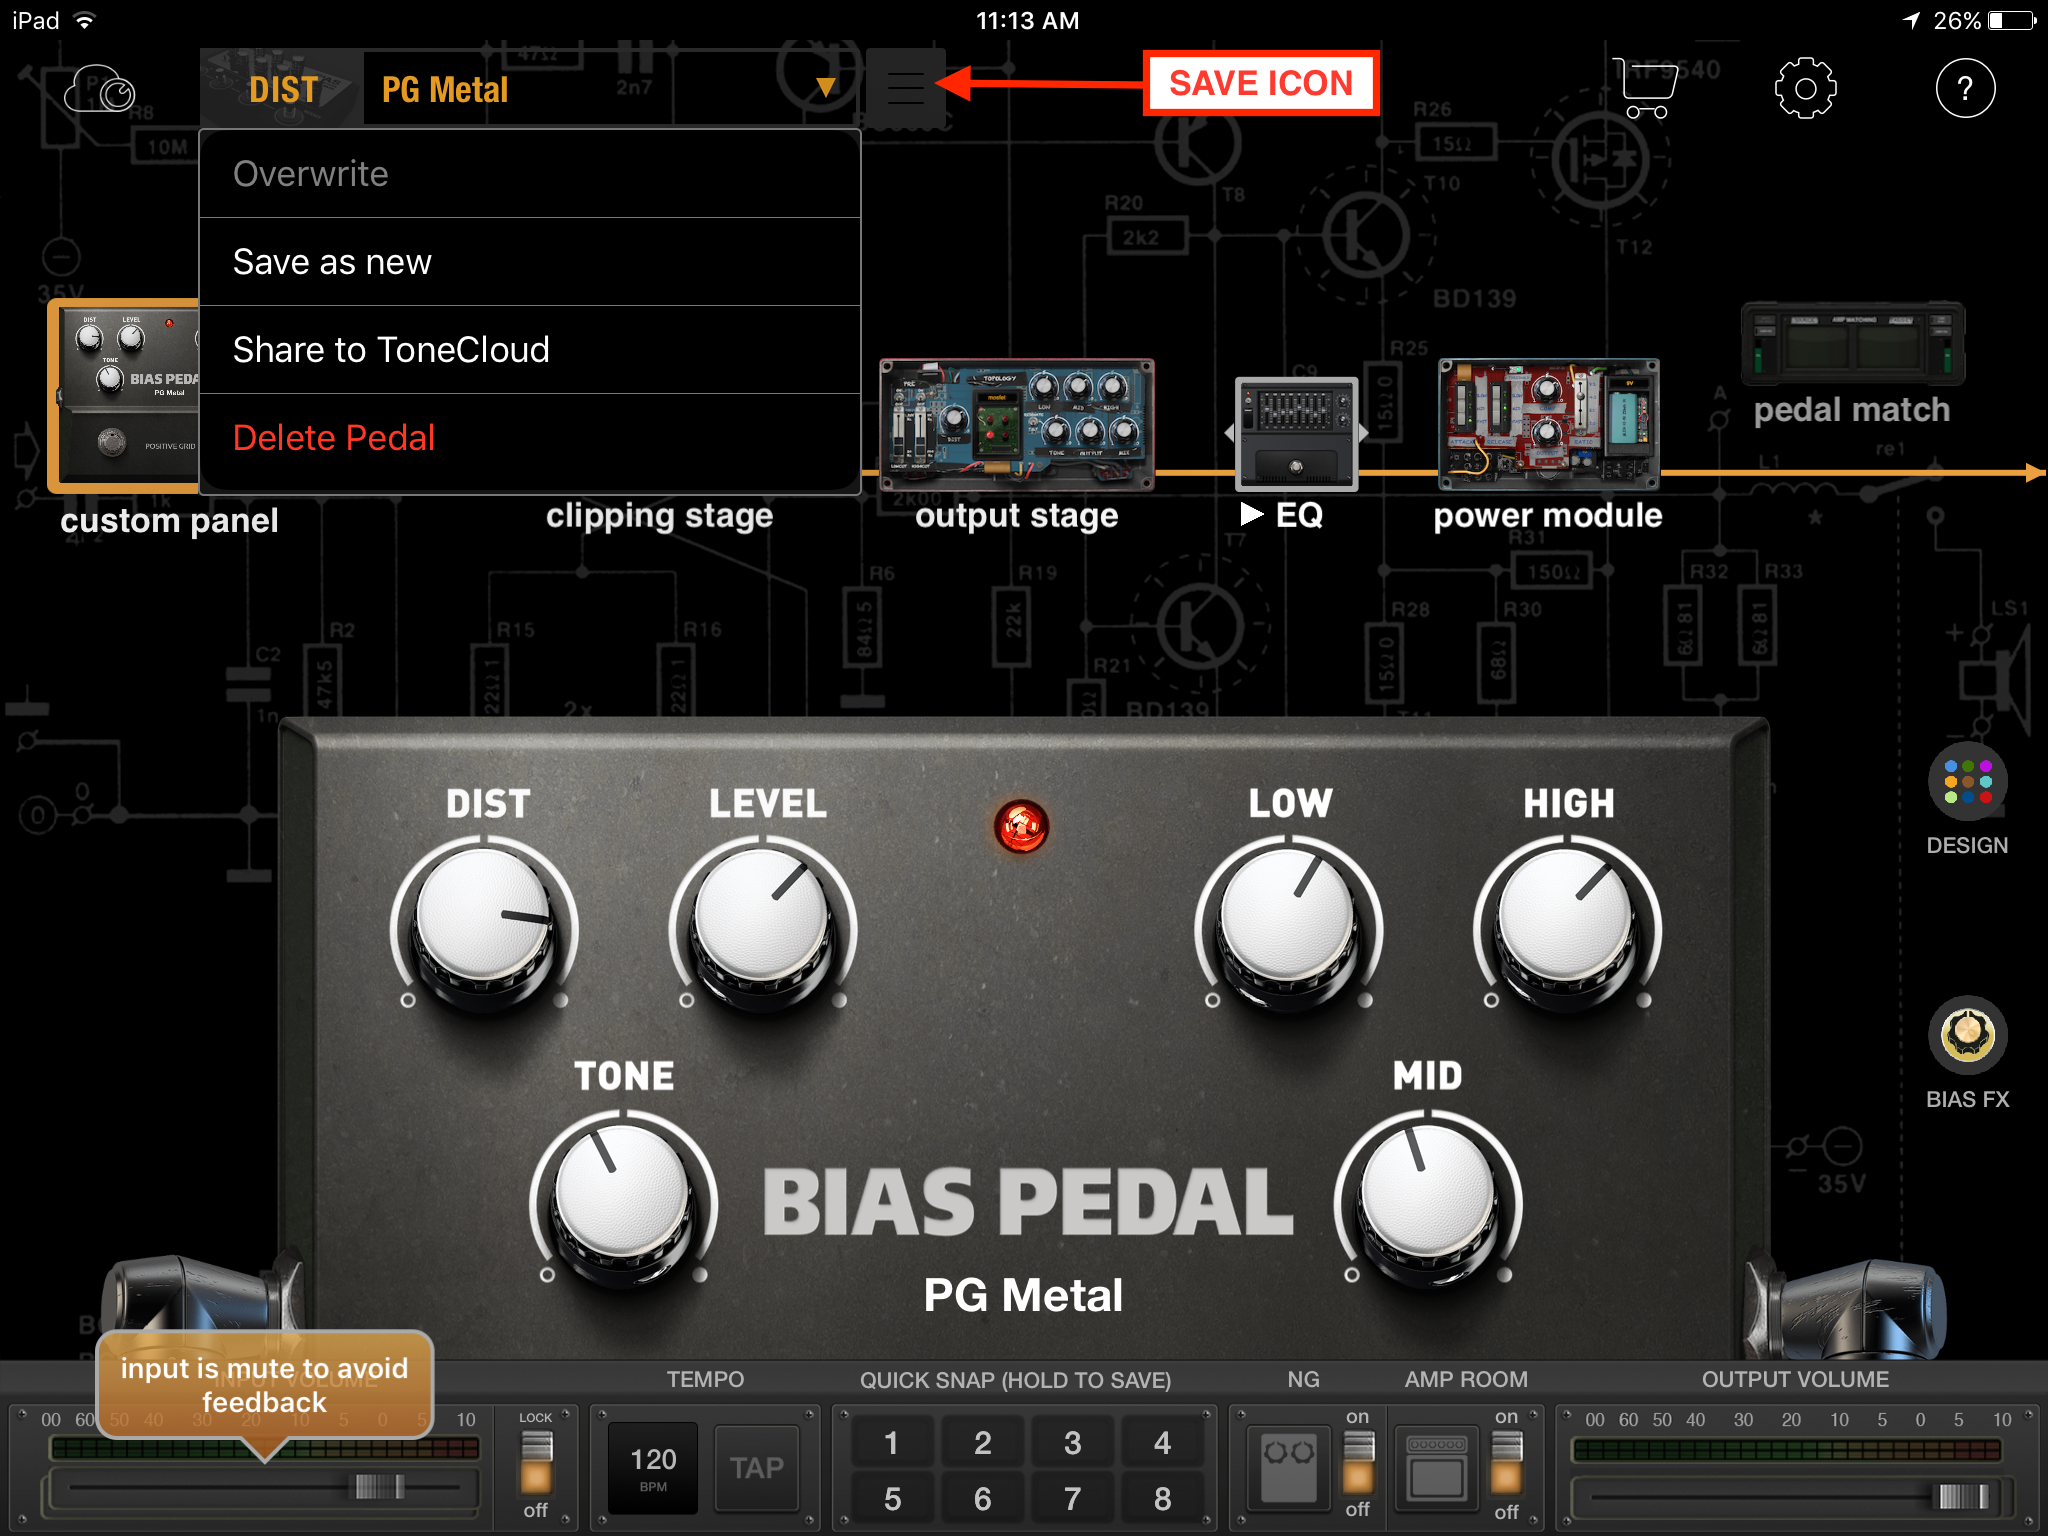This screenshot has width=2048, height=1536.
Task: Toggle the AMP ROOM on/off switch
Action: coord(1506,1463)
